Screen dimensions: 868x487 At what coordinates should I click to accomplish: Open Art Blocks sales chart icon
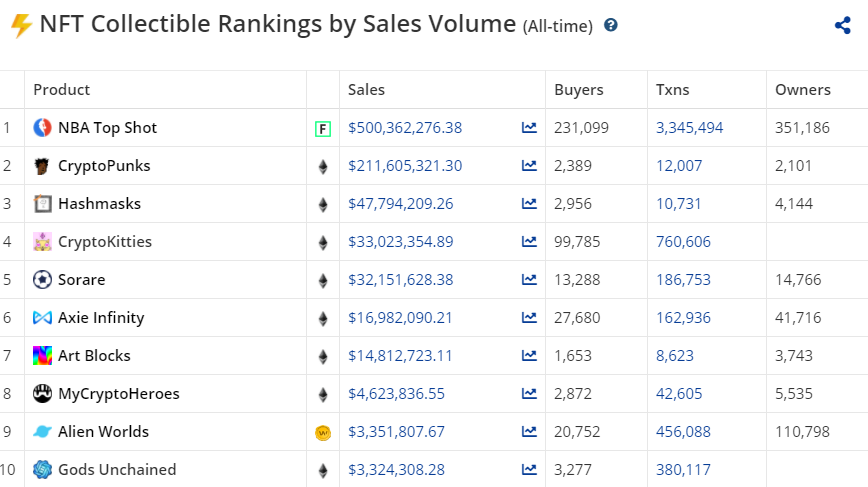click(x=529, y=356)
